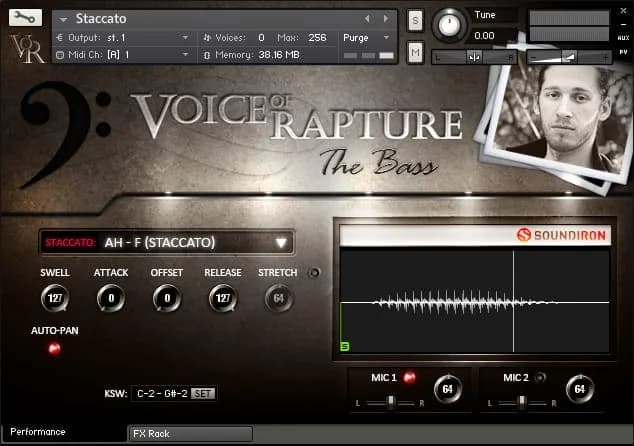Go to previous instrument arrow

click(367, 19)
